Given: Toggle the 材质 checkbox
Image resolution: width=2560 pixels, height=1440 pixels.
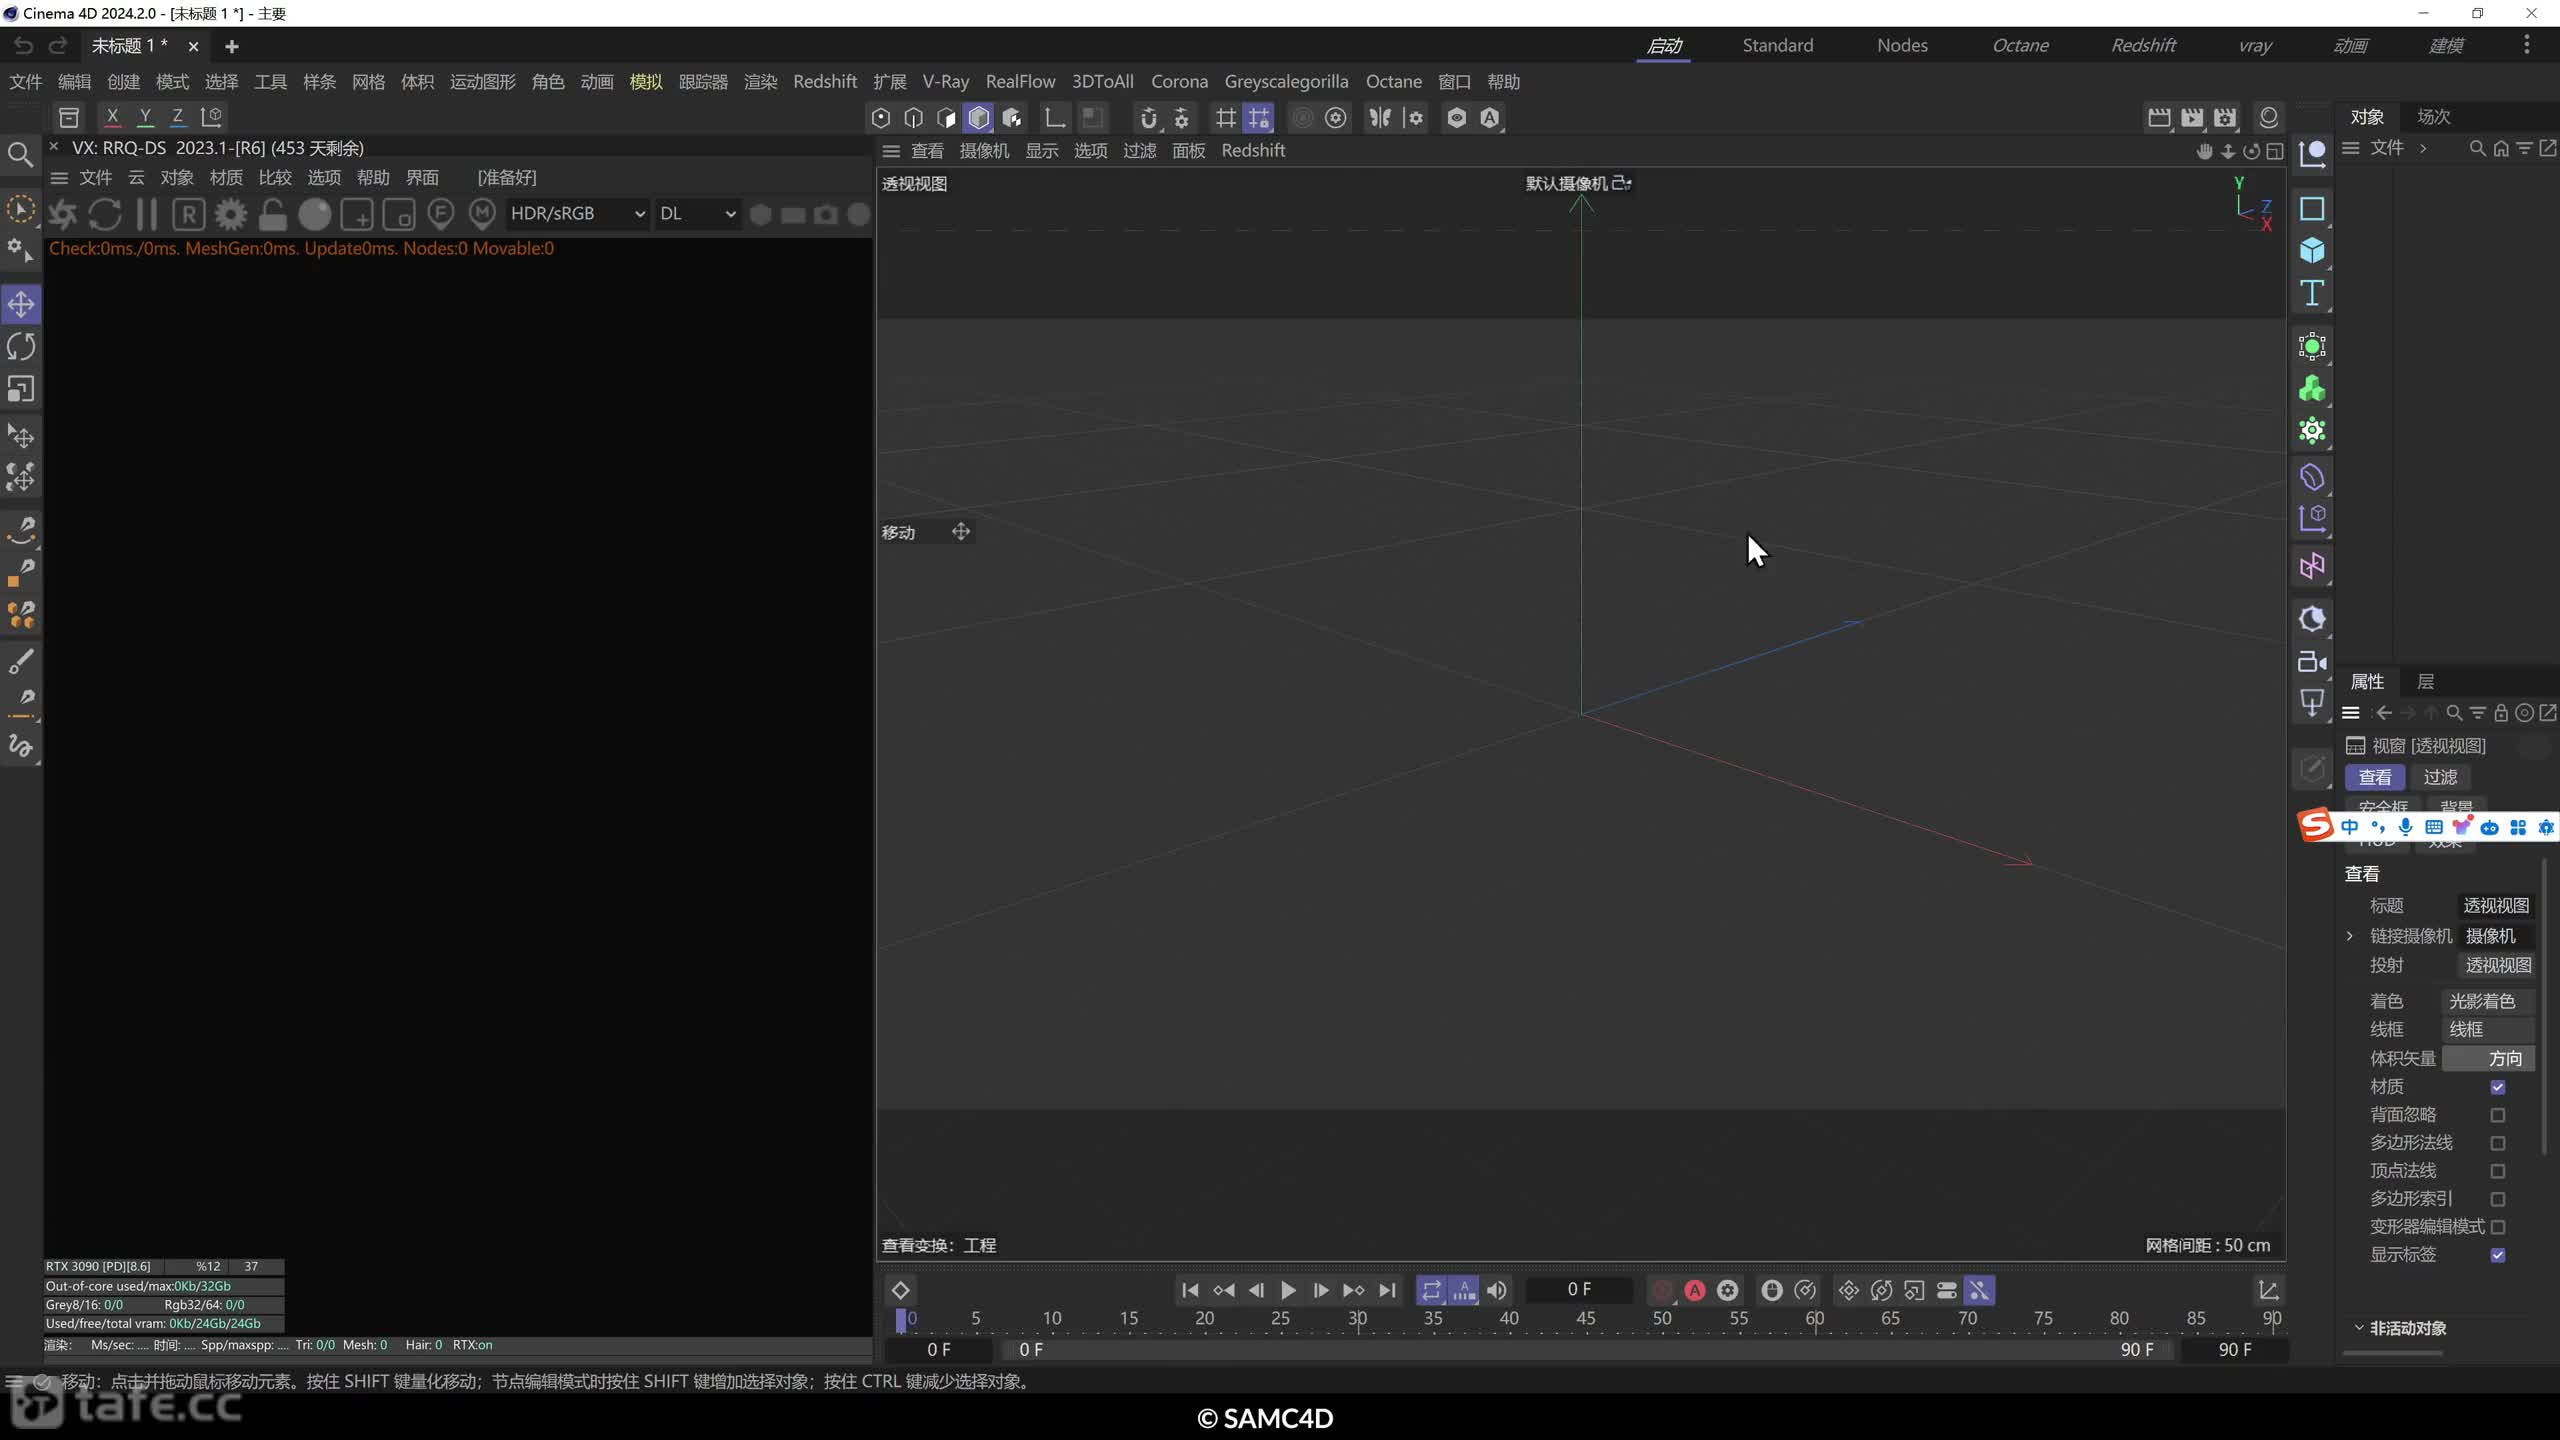Looking at the screenshot, I should point(2498,1087).
